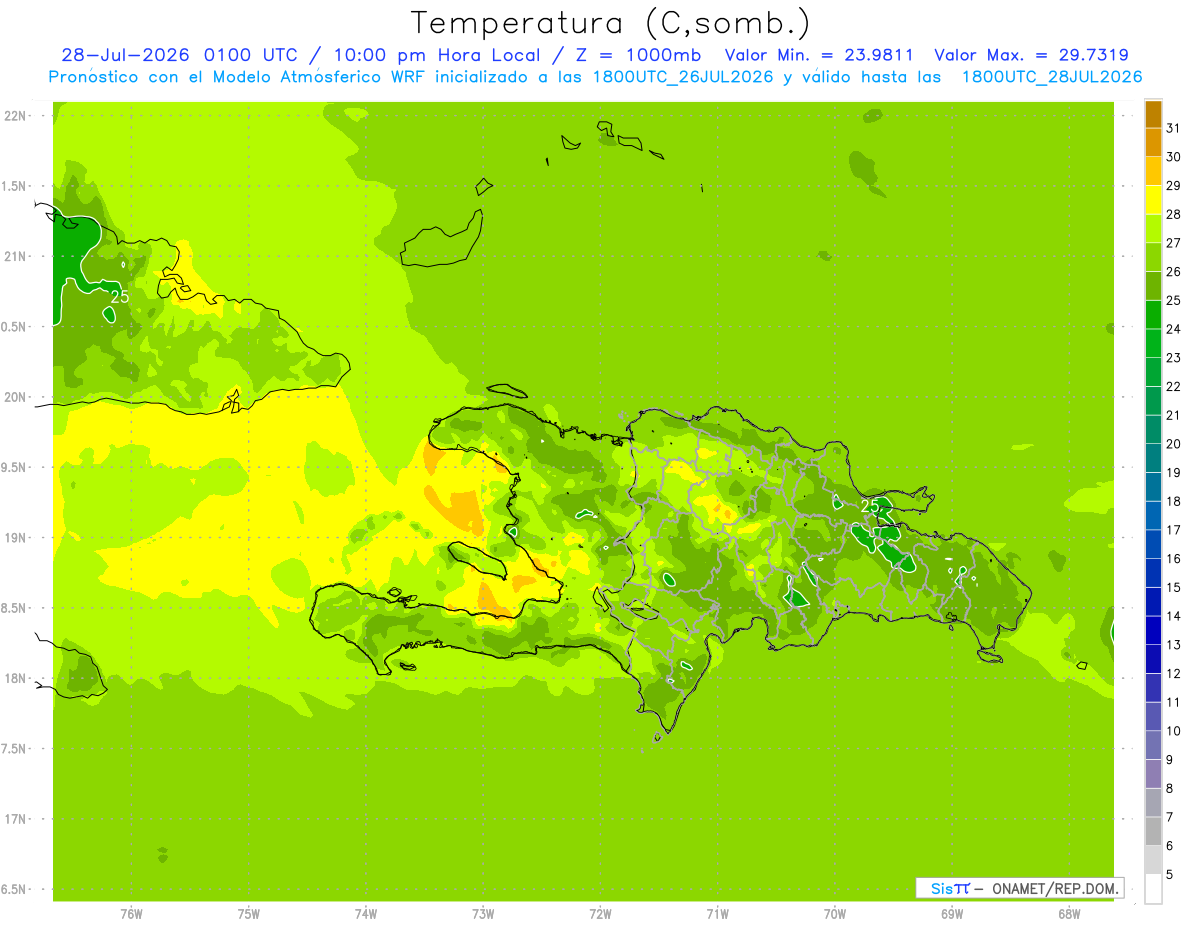Click the 25 contour label over Dominican Republic
1200x927 pixels.
pyautogui.click(x=870, y=506)
